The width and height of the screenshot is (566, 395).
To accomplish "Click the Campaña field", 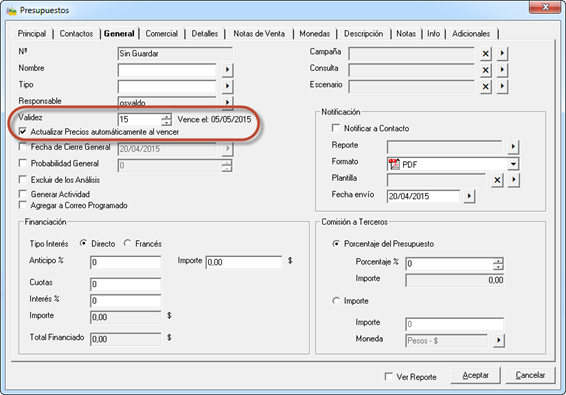I will [x=412, y=54].
